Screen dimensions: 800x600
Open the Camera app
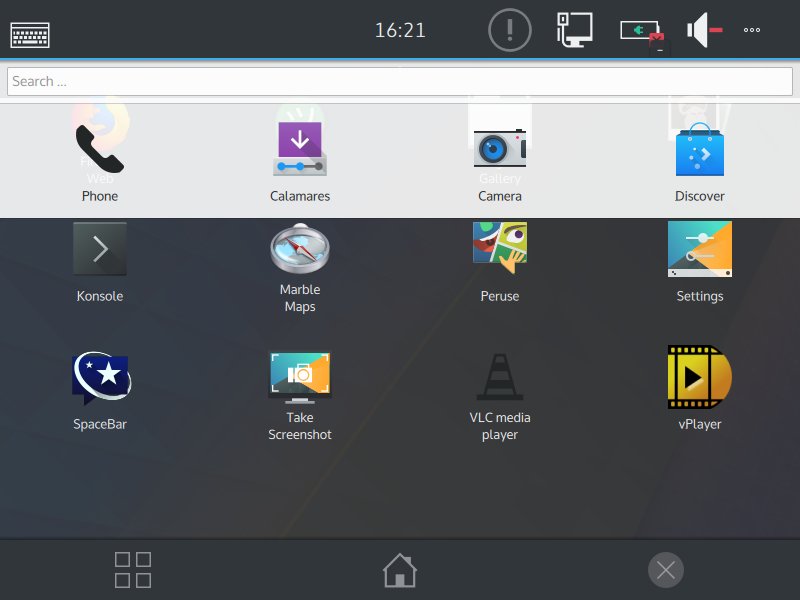point(499,145)
